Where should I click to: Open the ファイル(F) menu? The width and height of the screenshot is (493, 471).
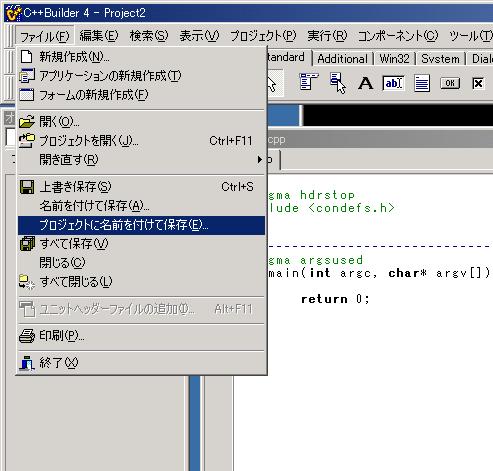tap(45, 36)
